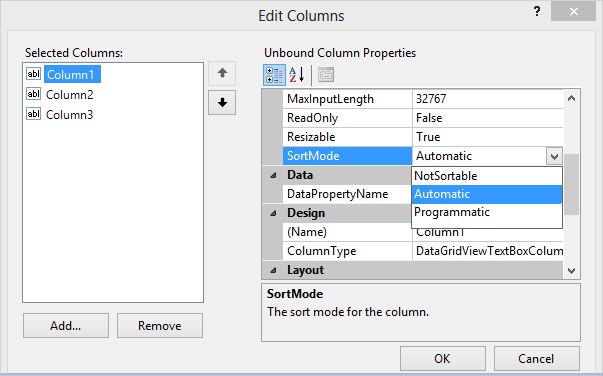Choose Programmatic from the SortMode list

pos(487,212)
